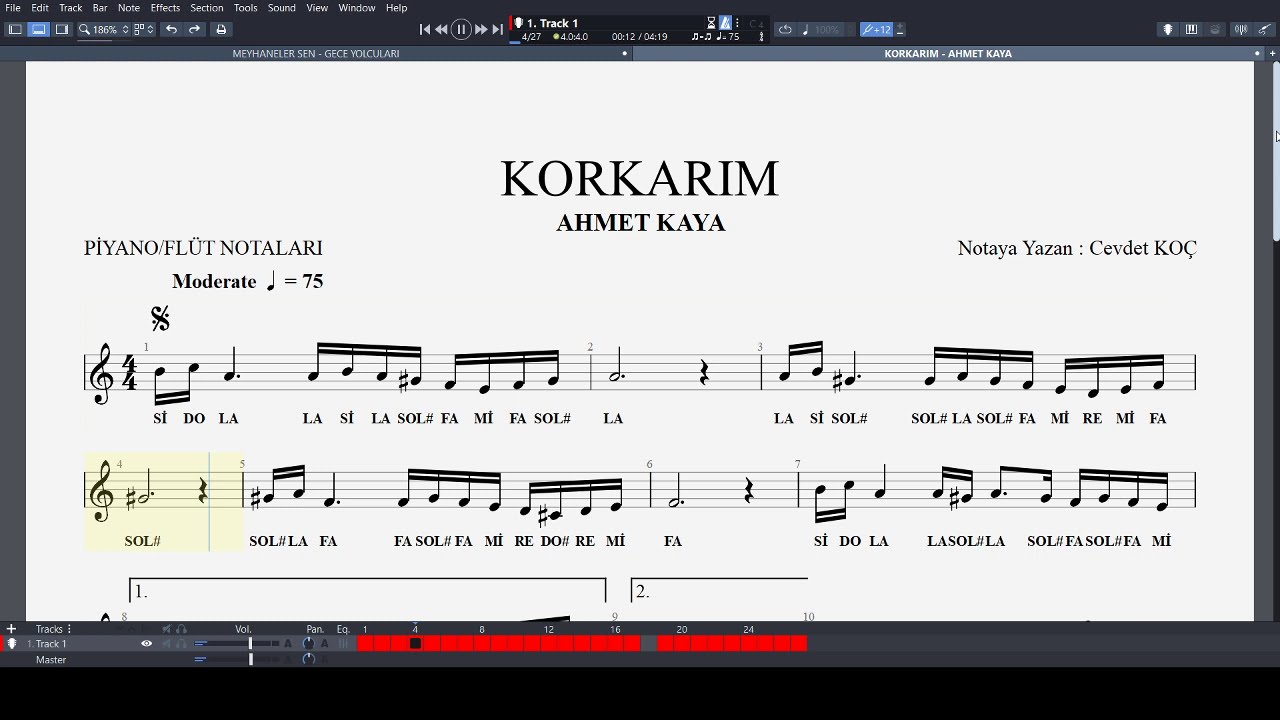1280x720 pixels.
Task: Toggle the left edition palette panel icon
Action: (x=15, y=29)
